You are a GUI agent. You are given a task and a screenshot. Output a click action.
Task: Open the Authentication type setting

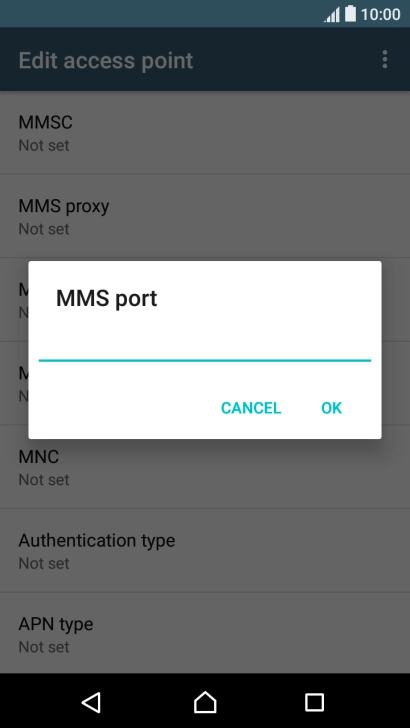205,551
